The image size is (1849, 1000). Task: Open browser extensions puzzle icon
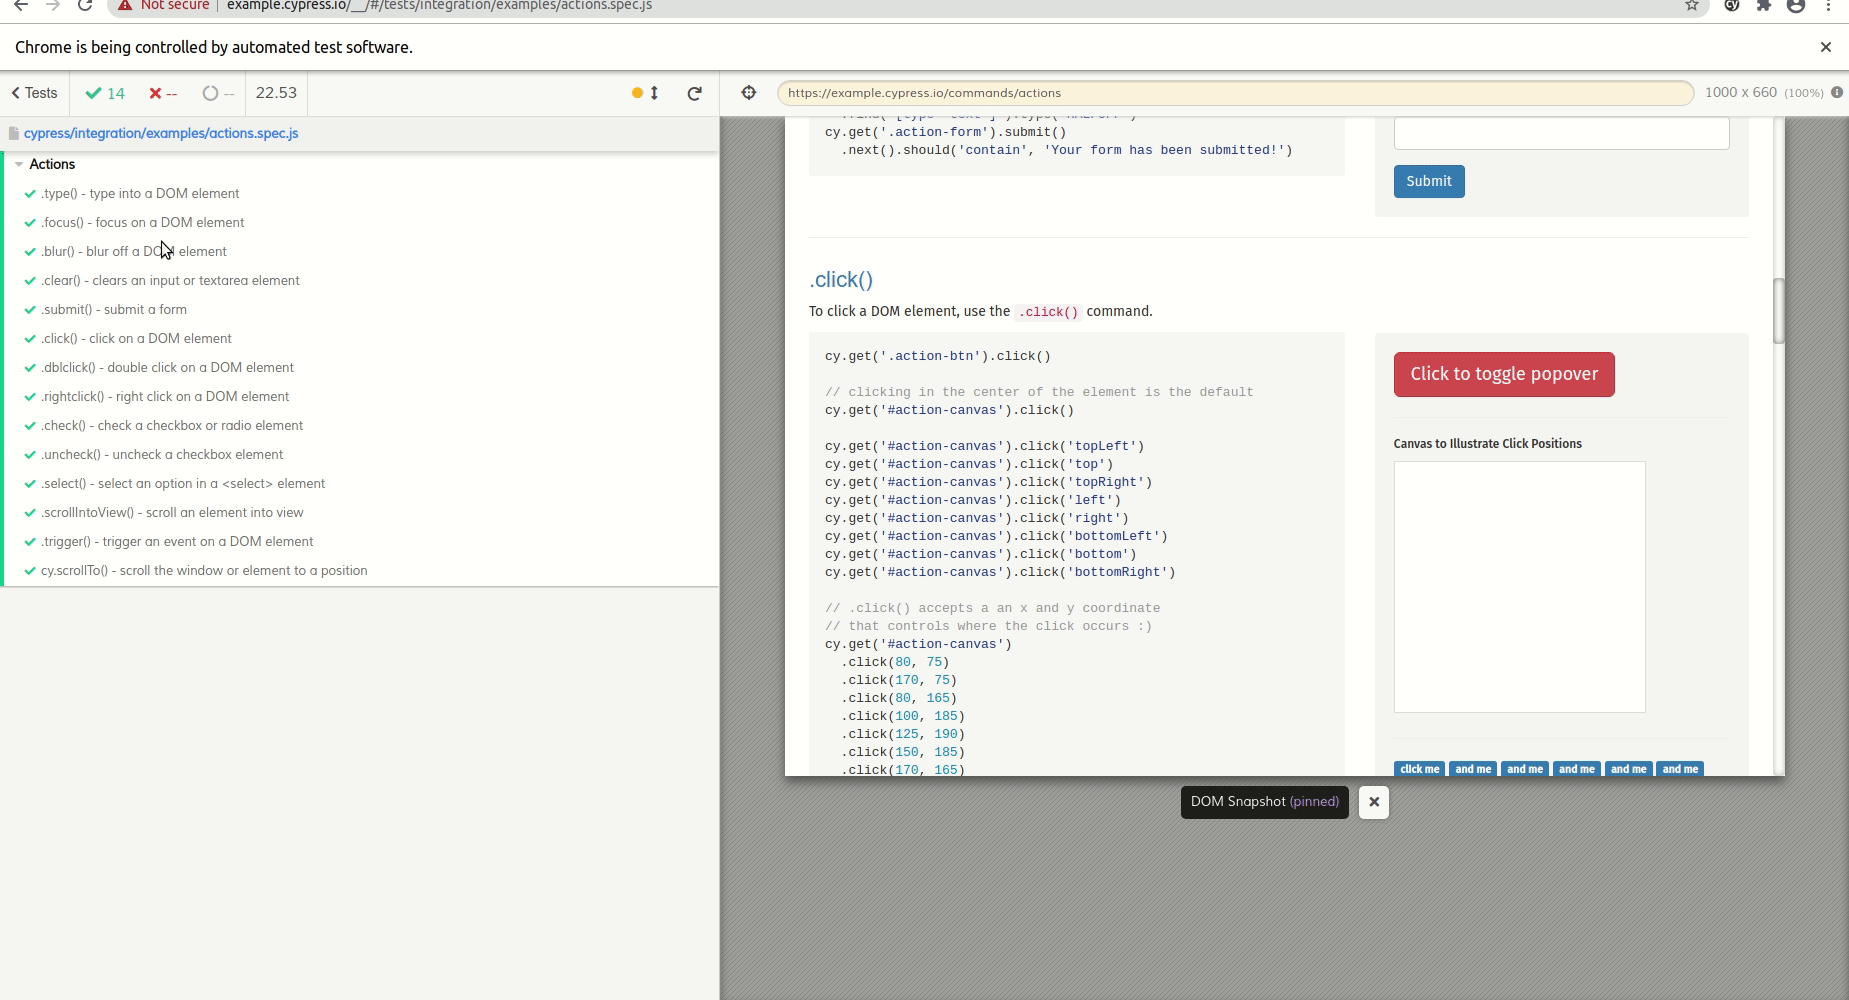pos(1764,5)
